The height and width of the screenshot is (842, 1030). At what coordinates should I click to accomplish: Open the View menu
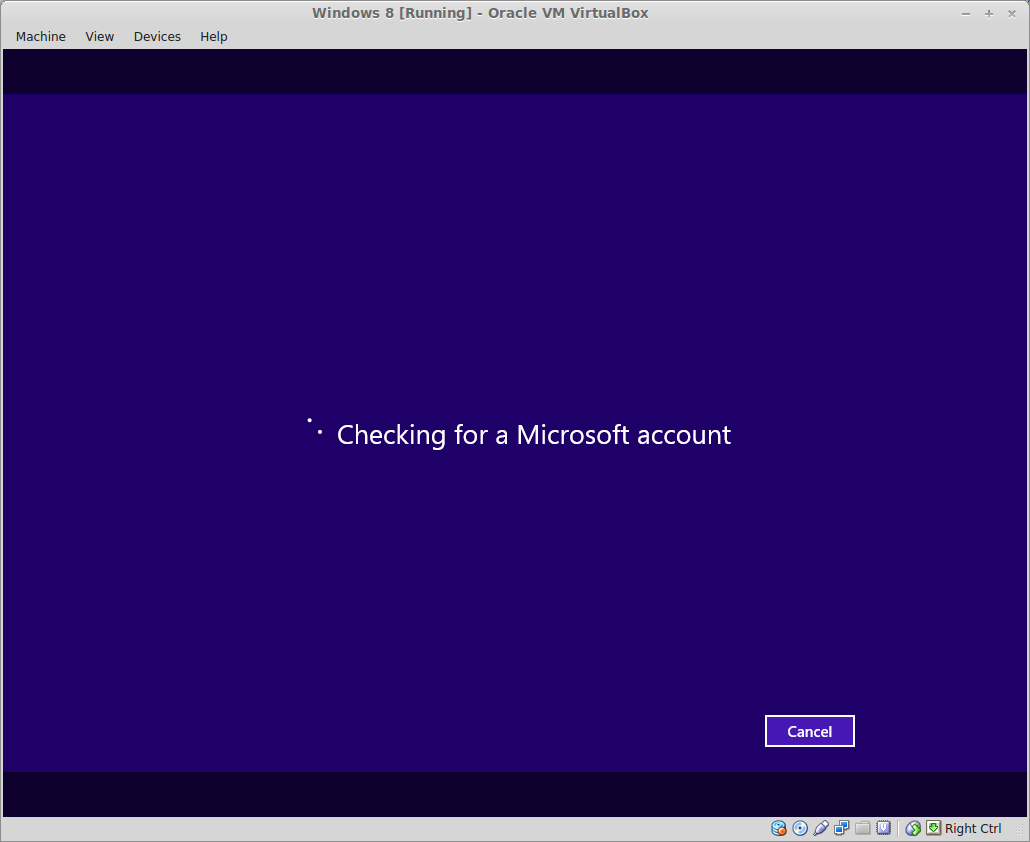pyautogui.click(x=99, y=37)
